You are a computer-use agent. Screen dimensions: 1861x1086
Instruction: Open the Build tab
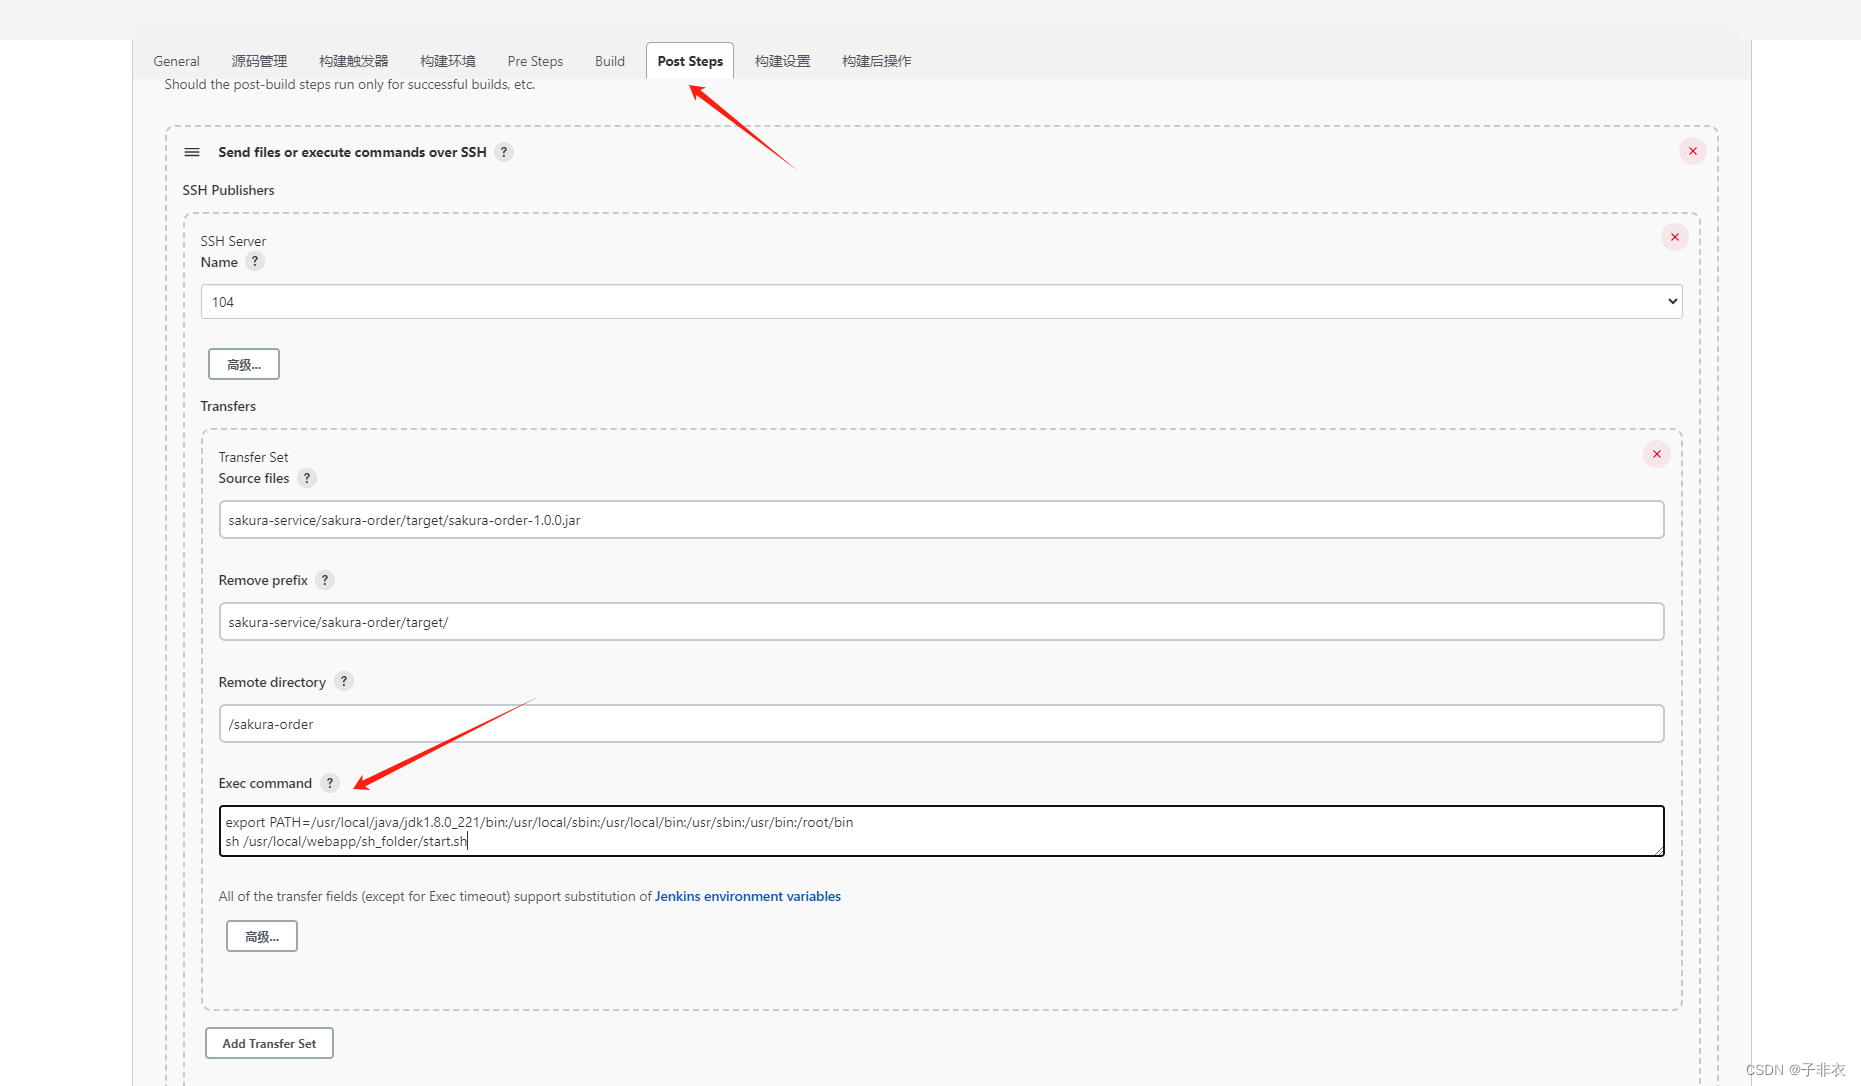pyautogui.click(x=610, y=61)
